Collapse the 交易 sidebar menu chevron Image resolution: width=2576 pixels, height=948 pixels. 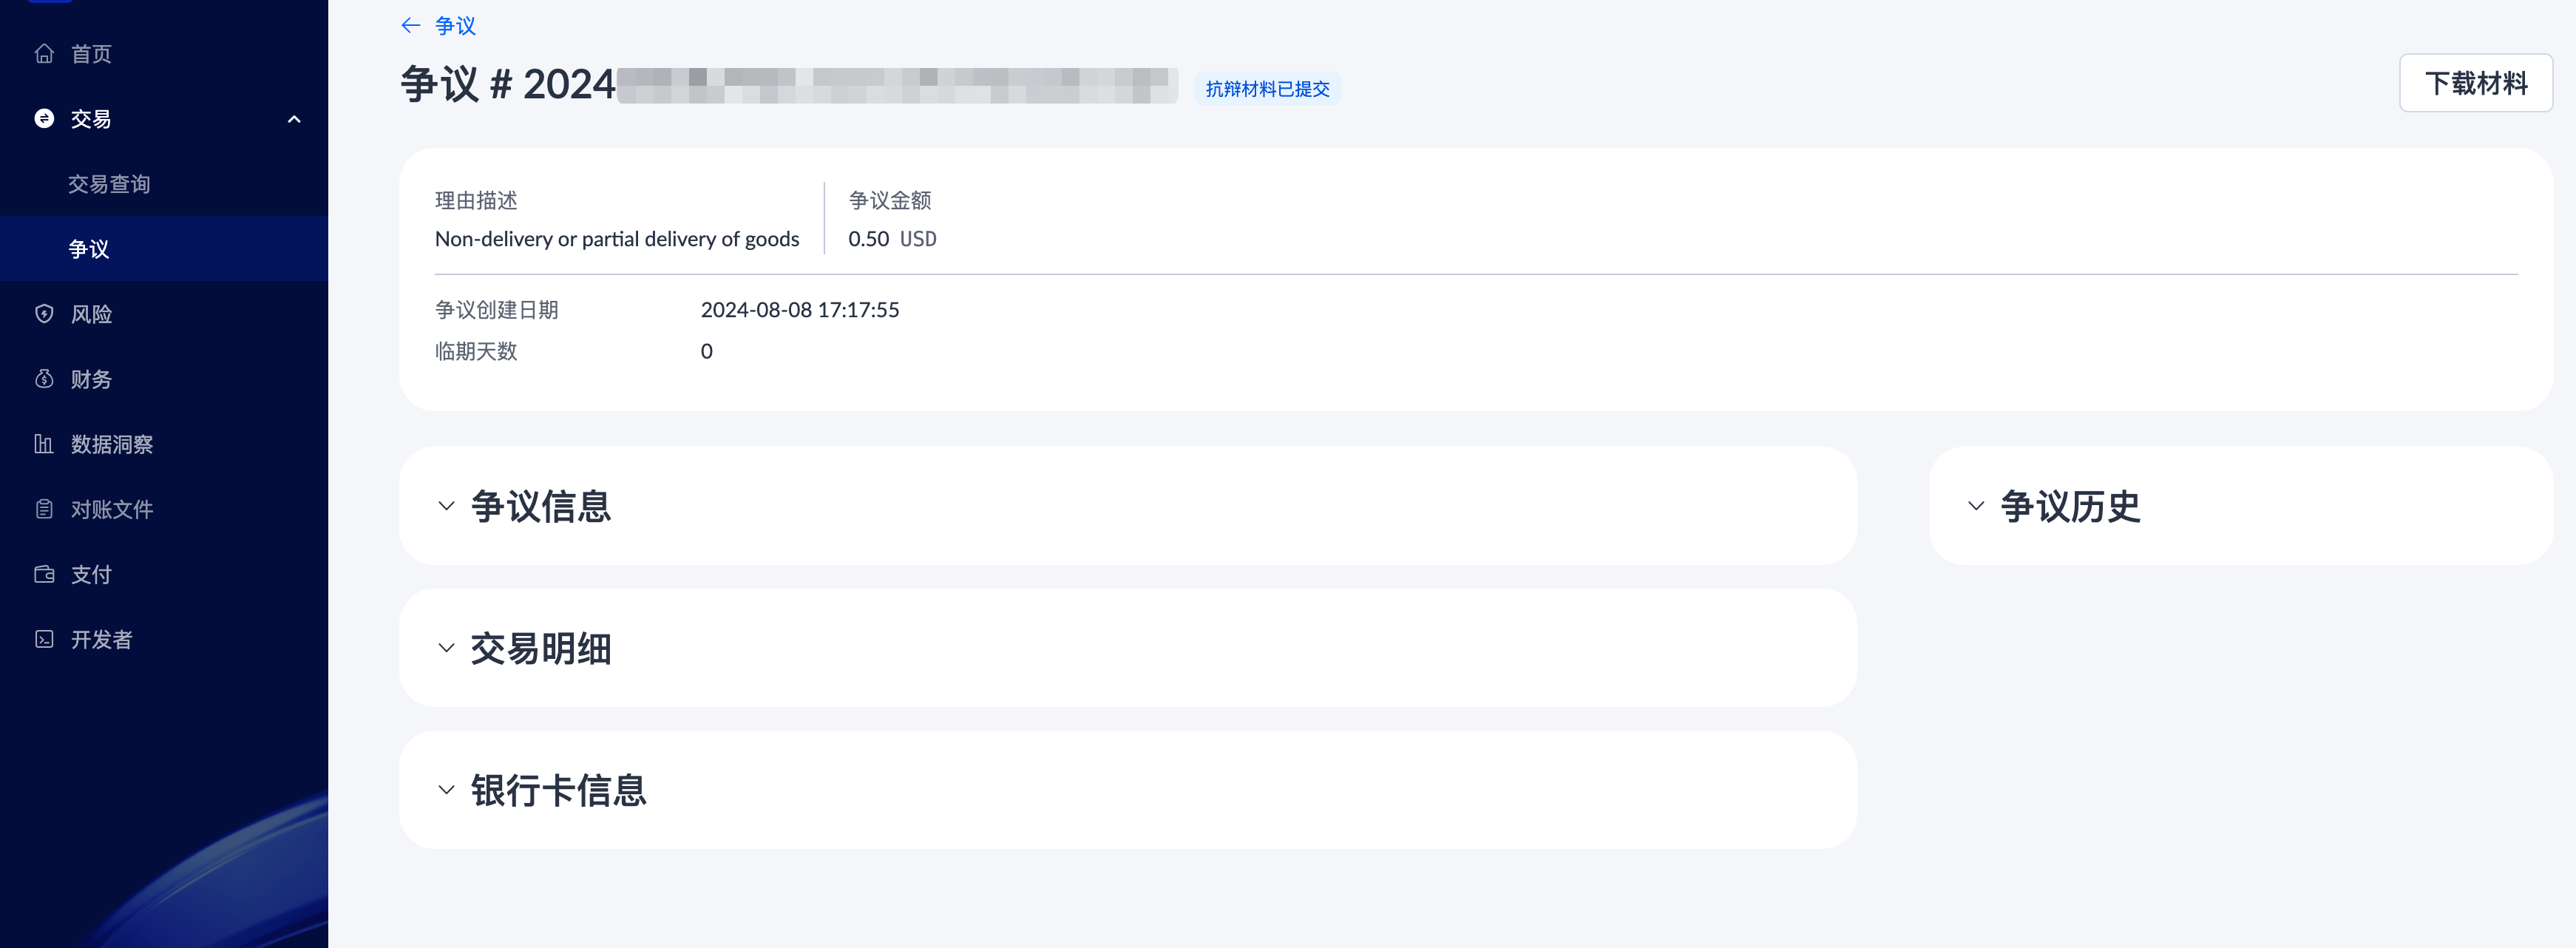(x=294, y=119)
